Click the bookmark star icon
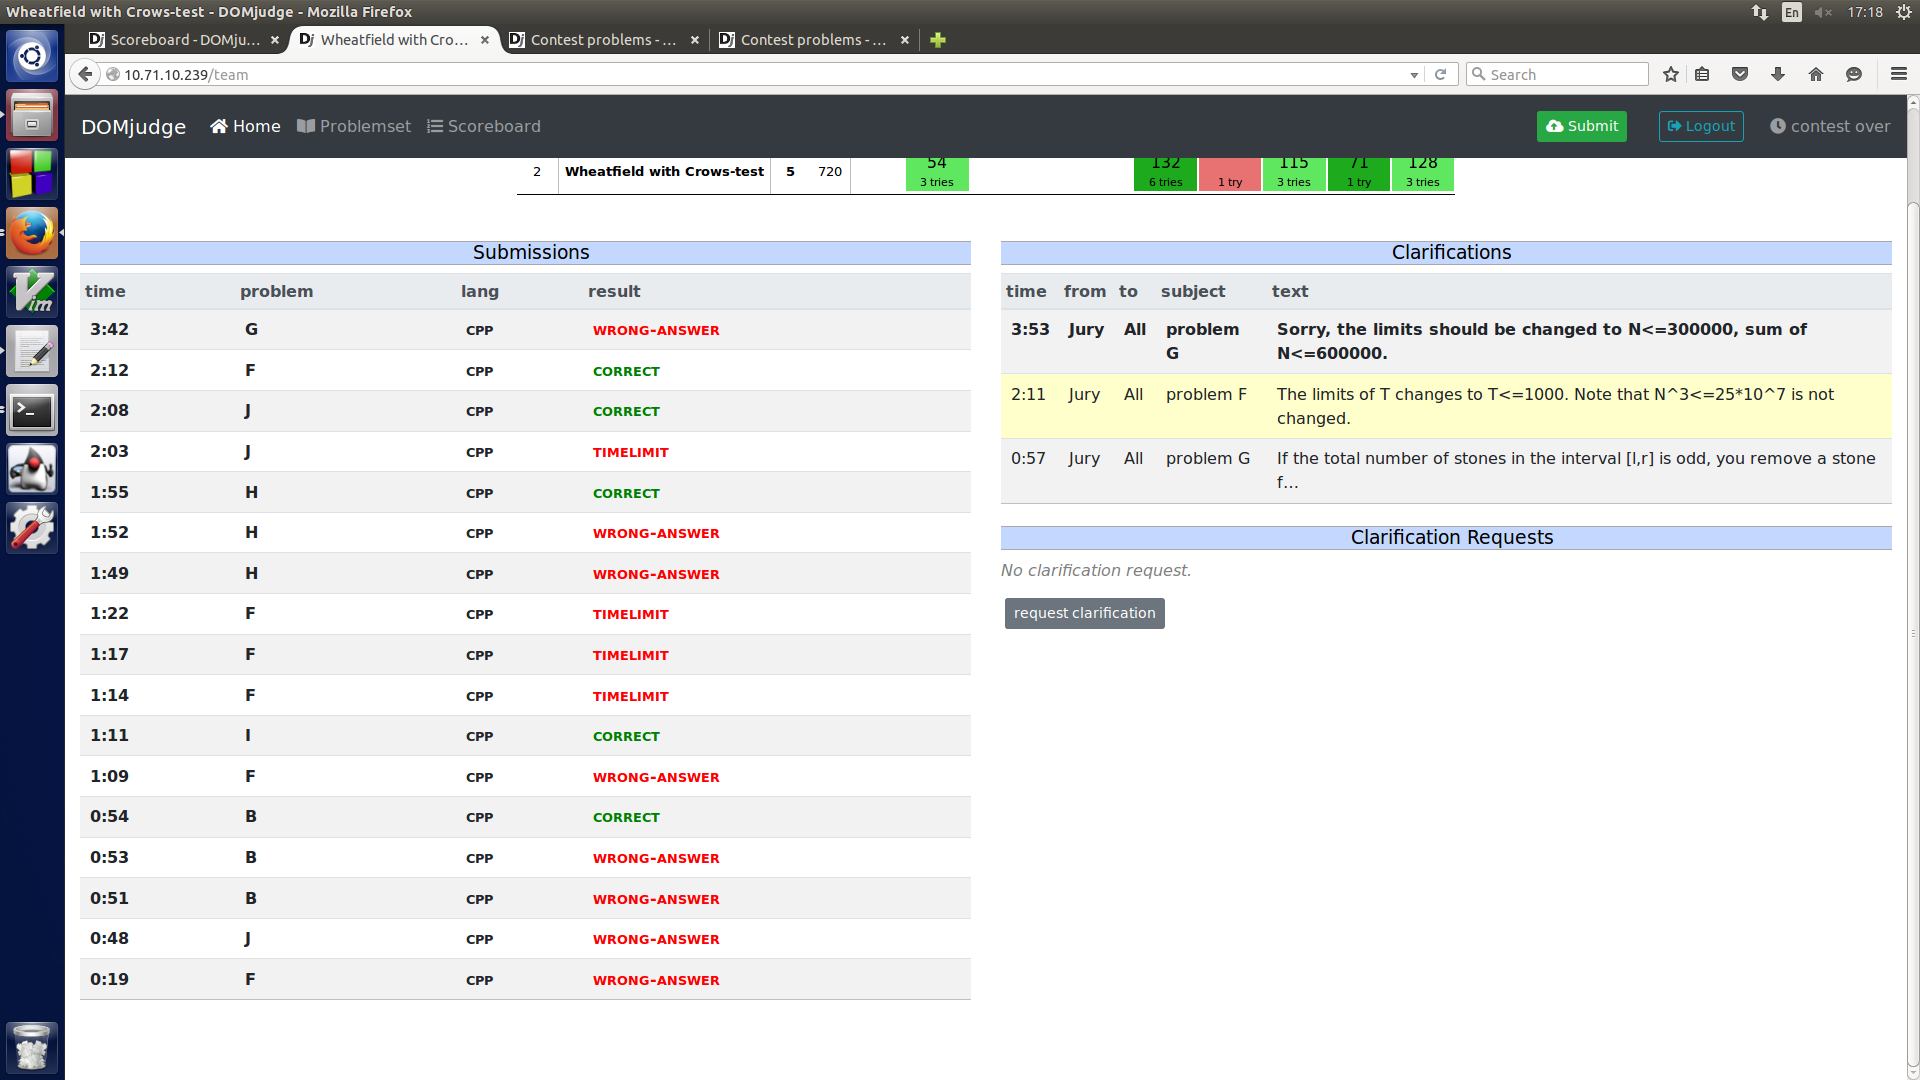The height and width of the screenshot is (1080, 1920). [1670, 74]
